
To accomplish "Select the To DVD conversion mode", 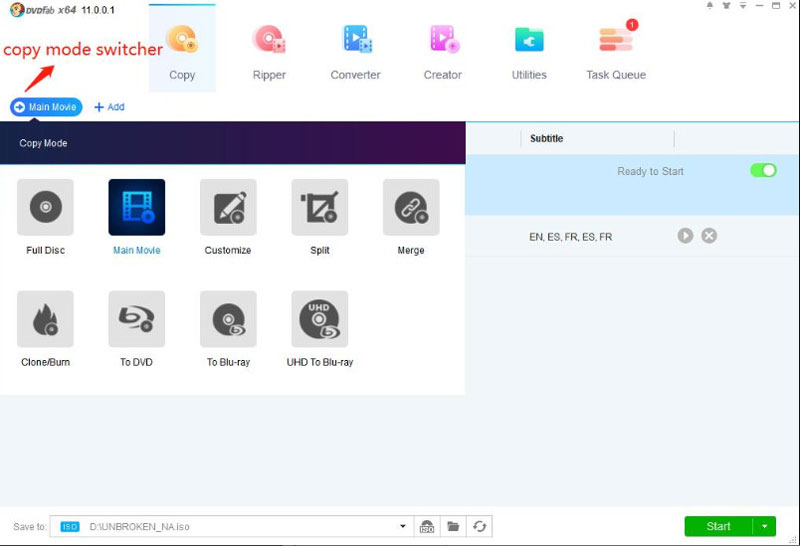I will 136,320.
